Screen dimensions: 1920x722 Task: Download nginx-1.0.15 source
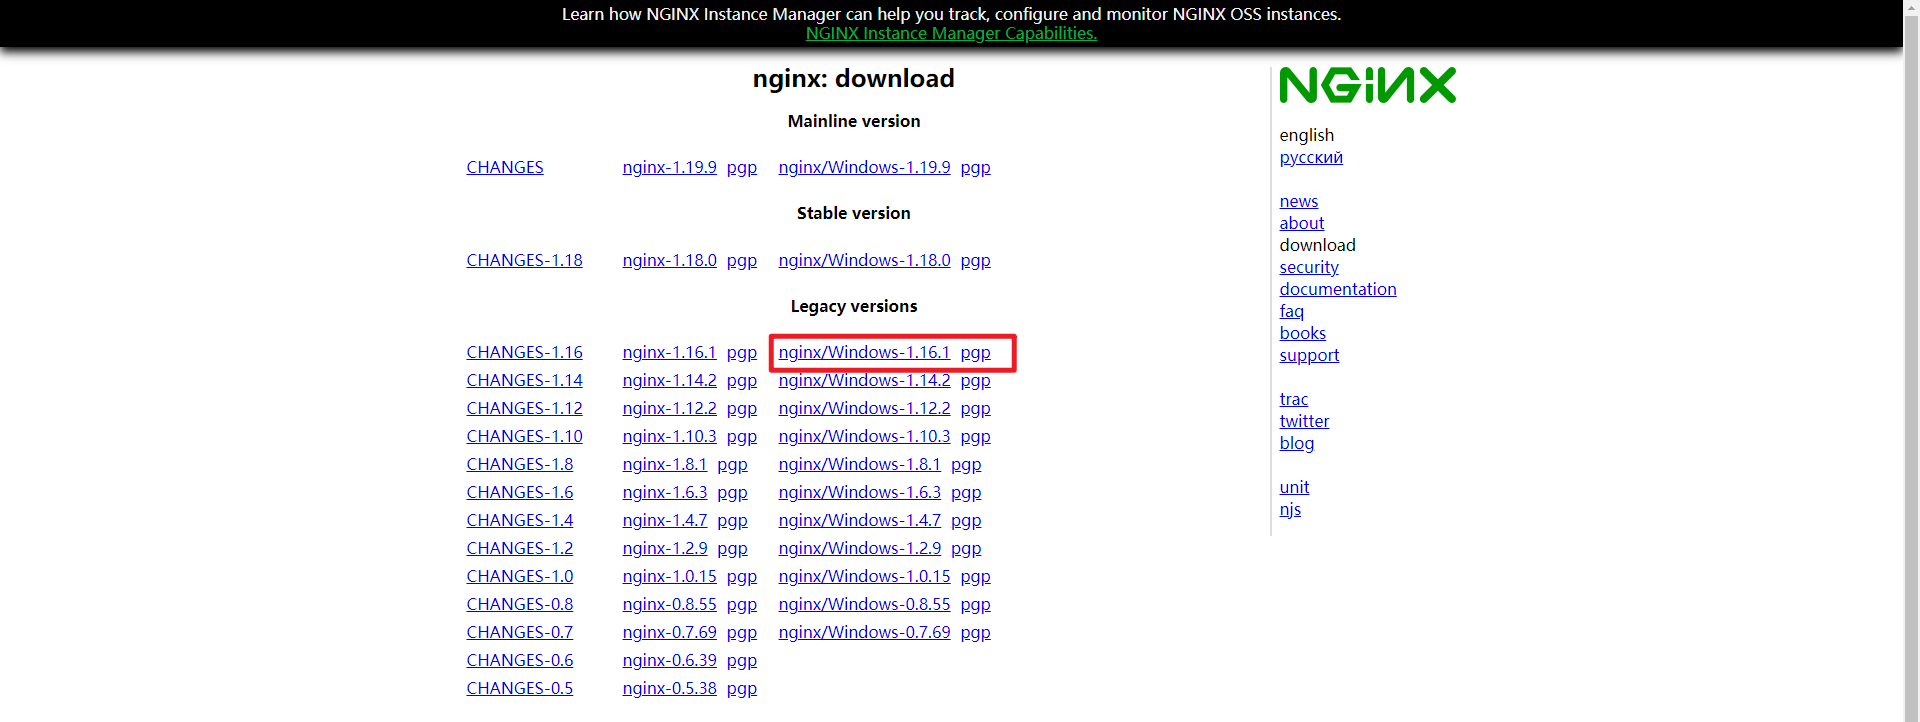coord(669,576)
